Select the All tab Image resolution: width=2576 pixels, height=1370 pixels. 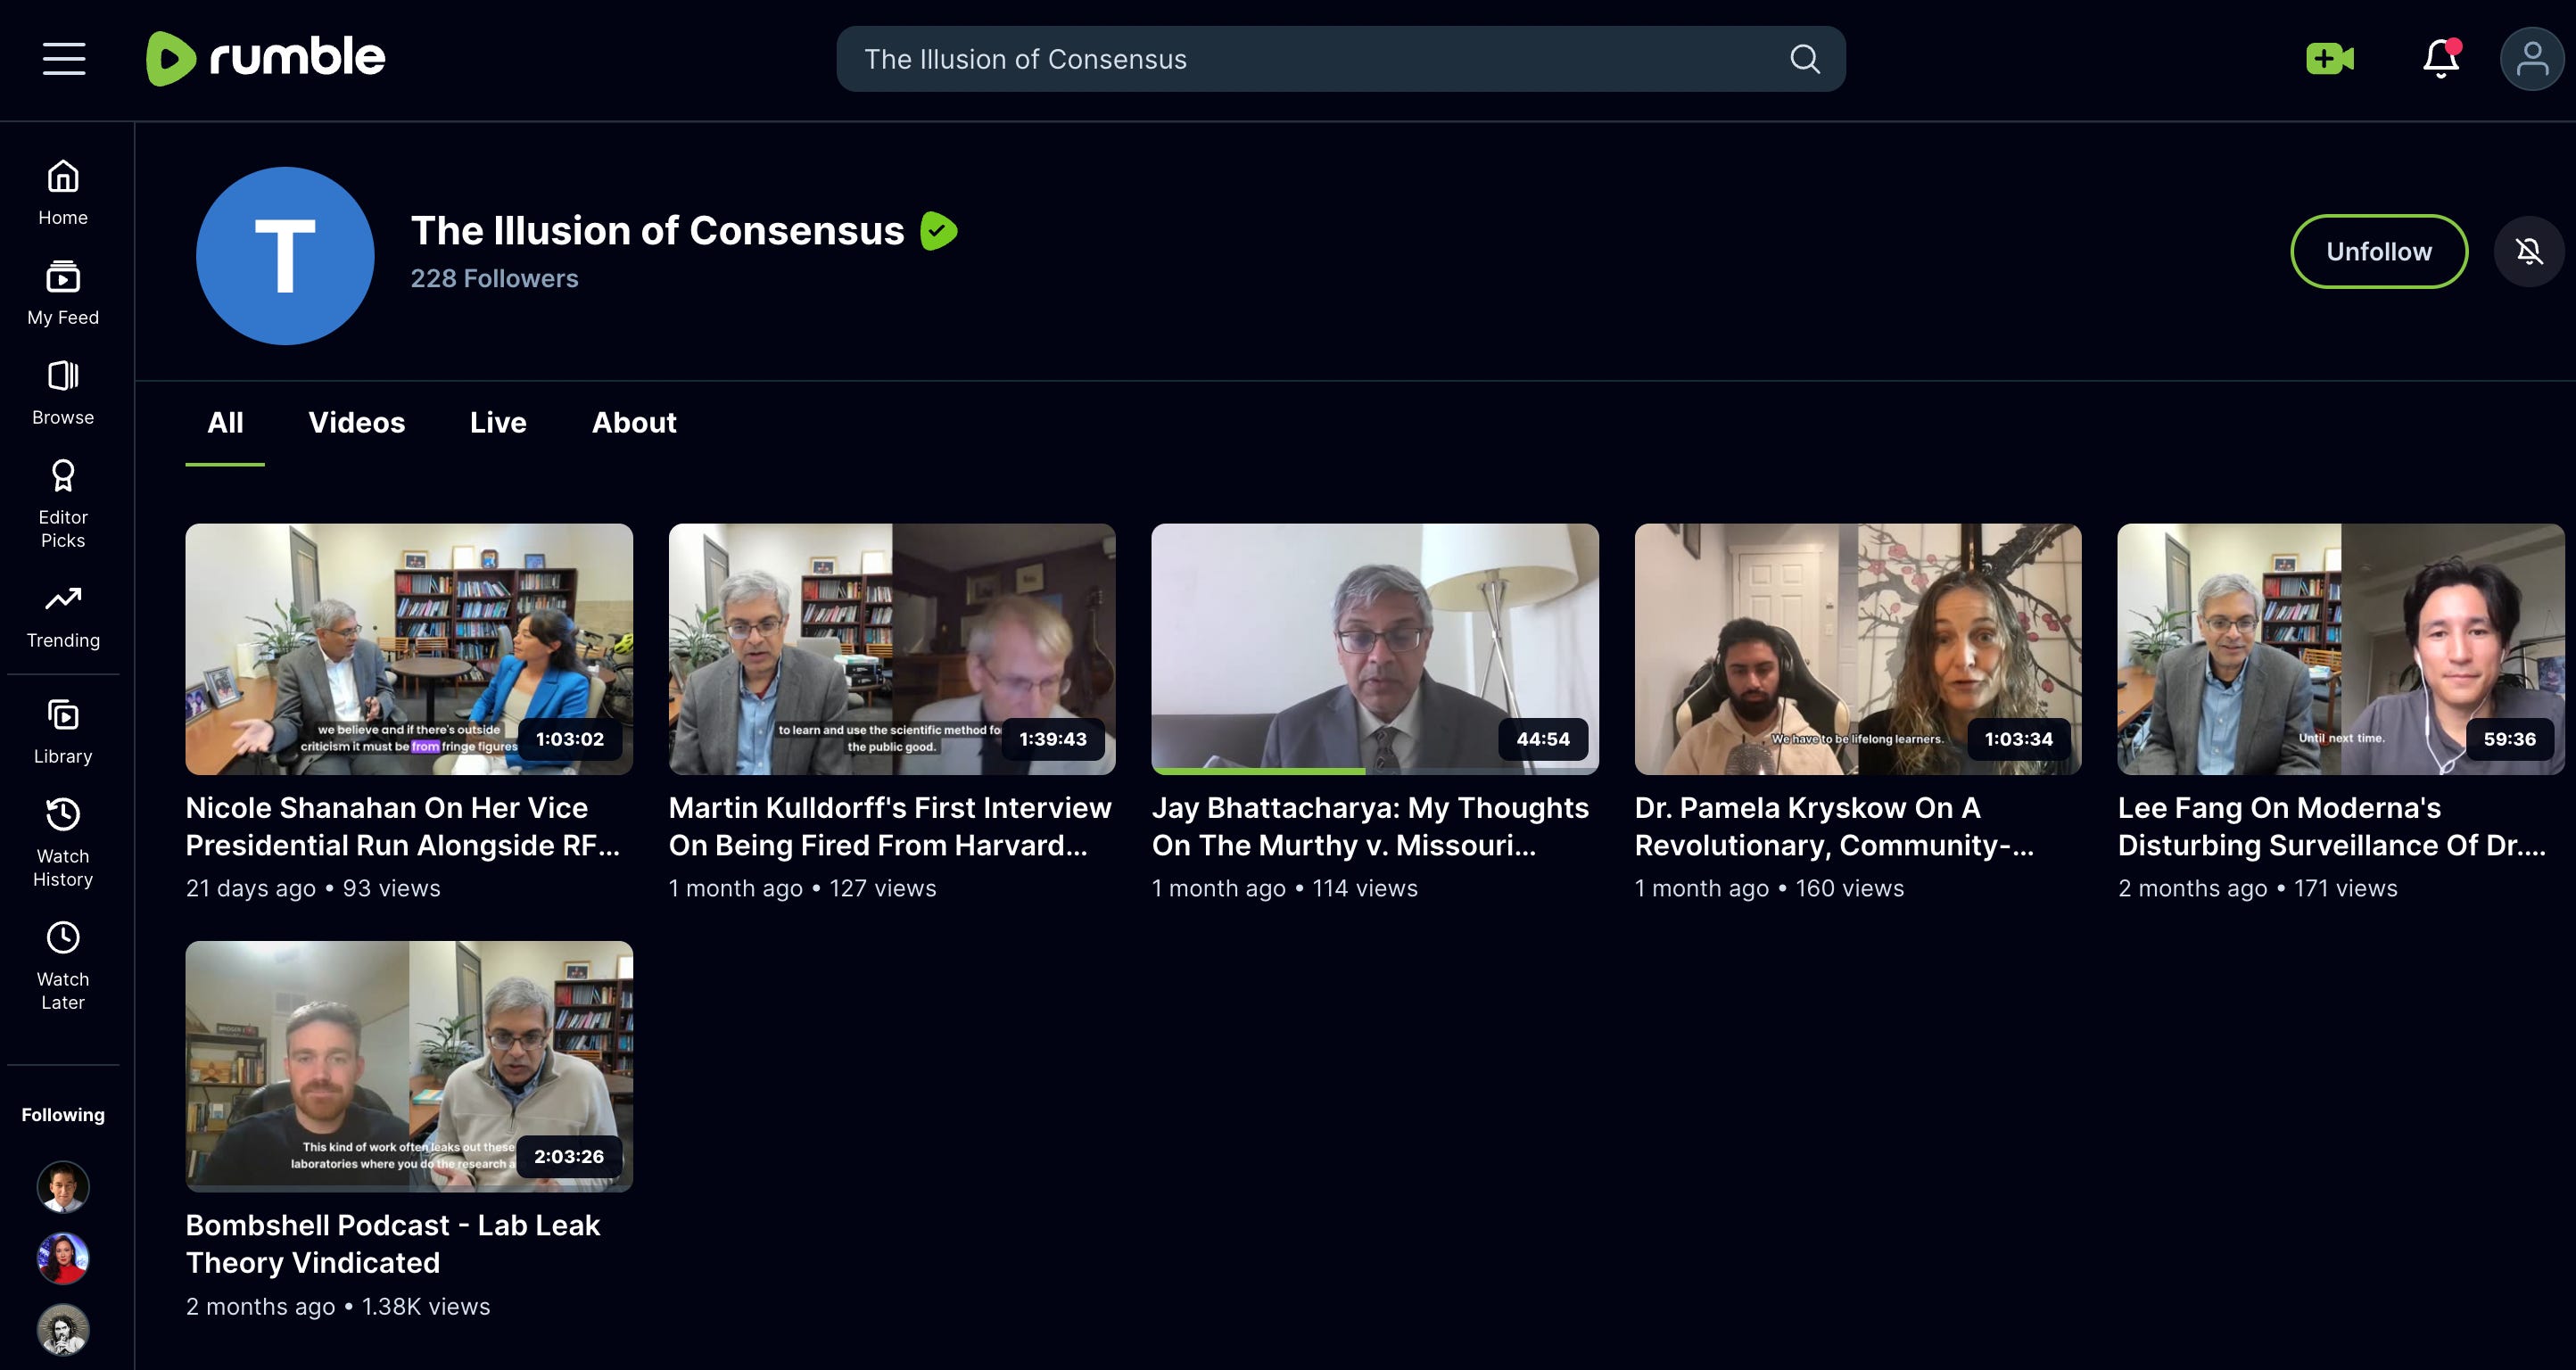click(x=225, y=423)
